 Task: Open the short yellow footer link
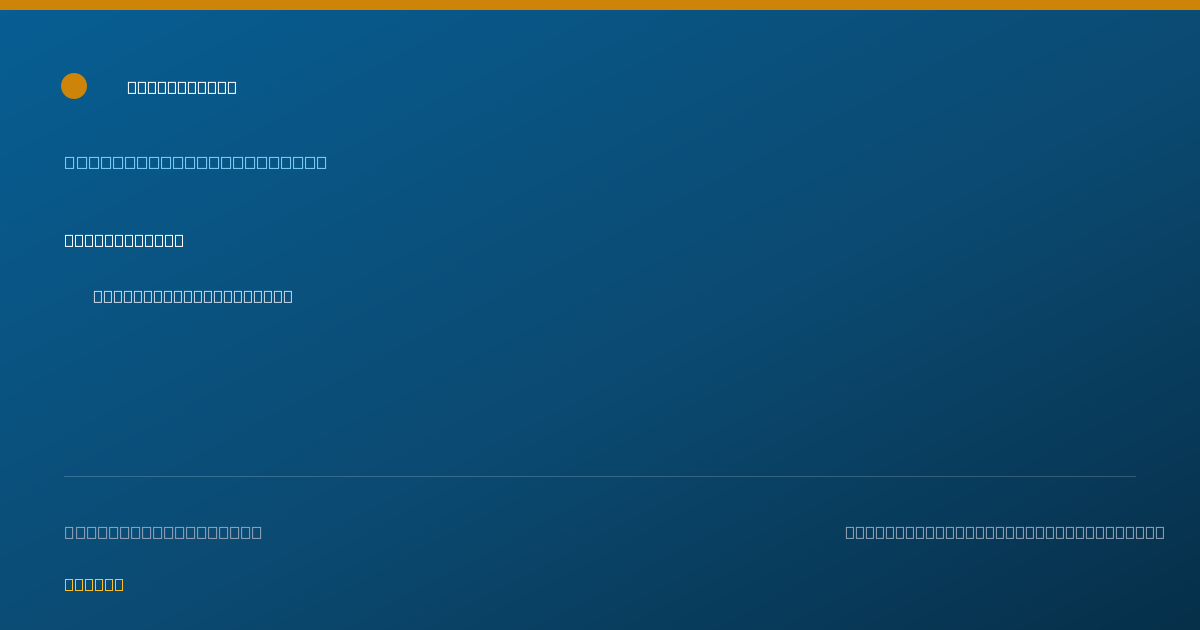pos(94,584)
